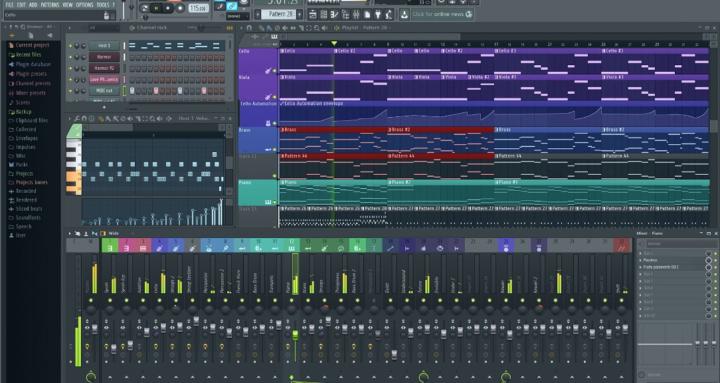Open the Playlist view from toolbar
This screenshot has width=720, height=383.
[313, 15]
